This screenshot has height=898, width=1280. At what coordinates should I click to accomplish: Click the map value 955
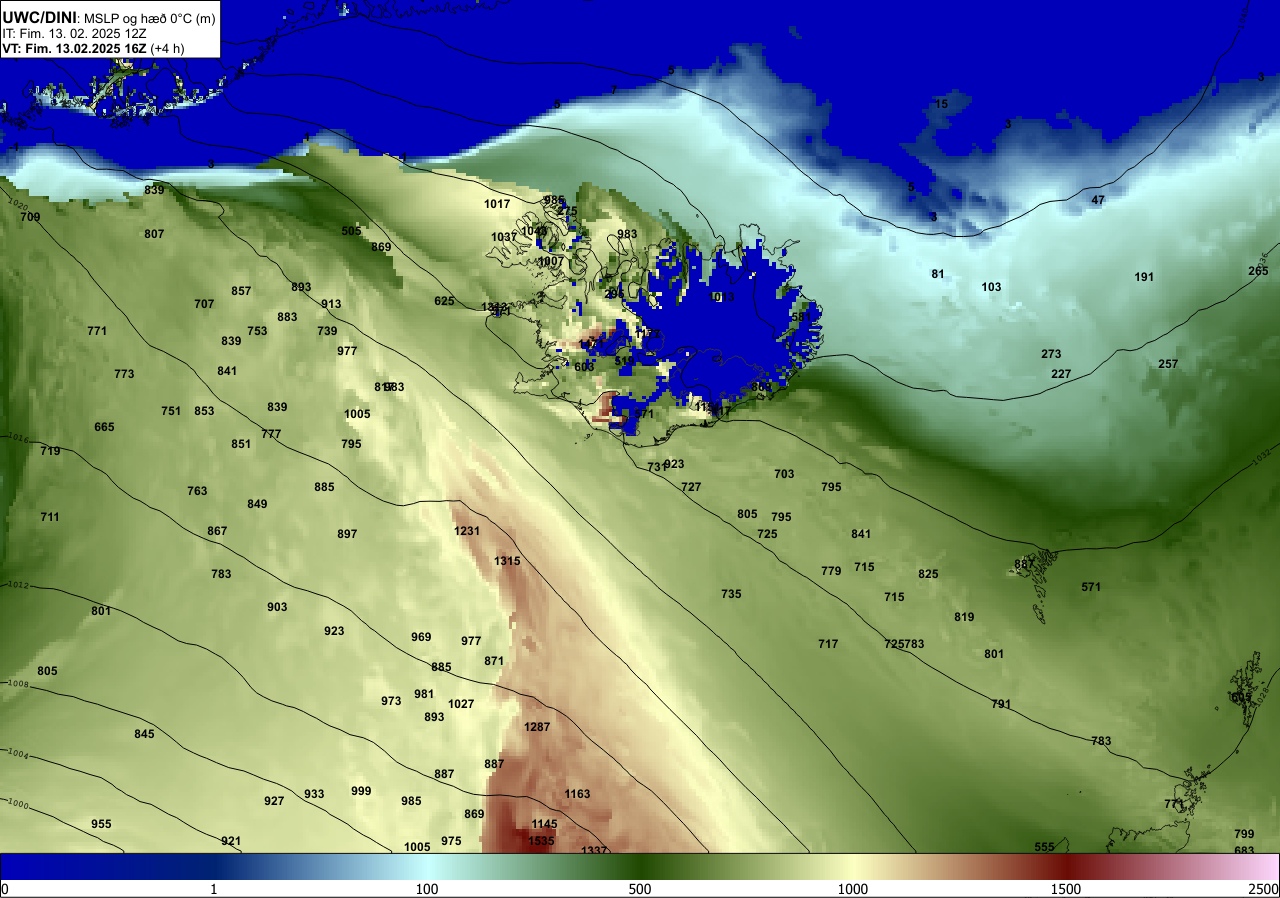tap(101, 824)
